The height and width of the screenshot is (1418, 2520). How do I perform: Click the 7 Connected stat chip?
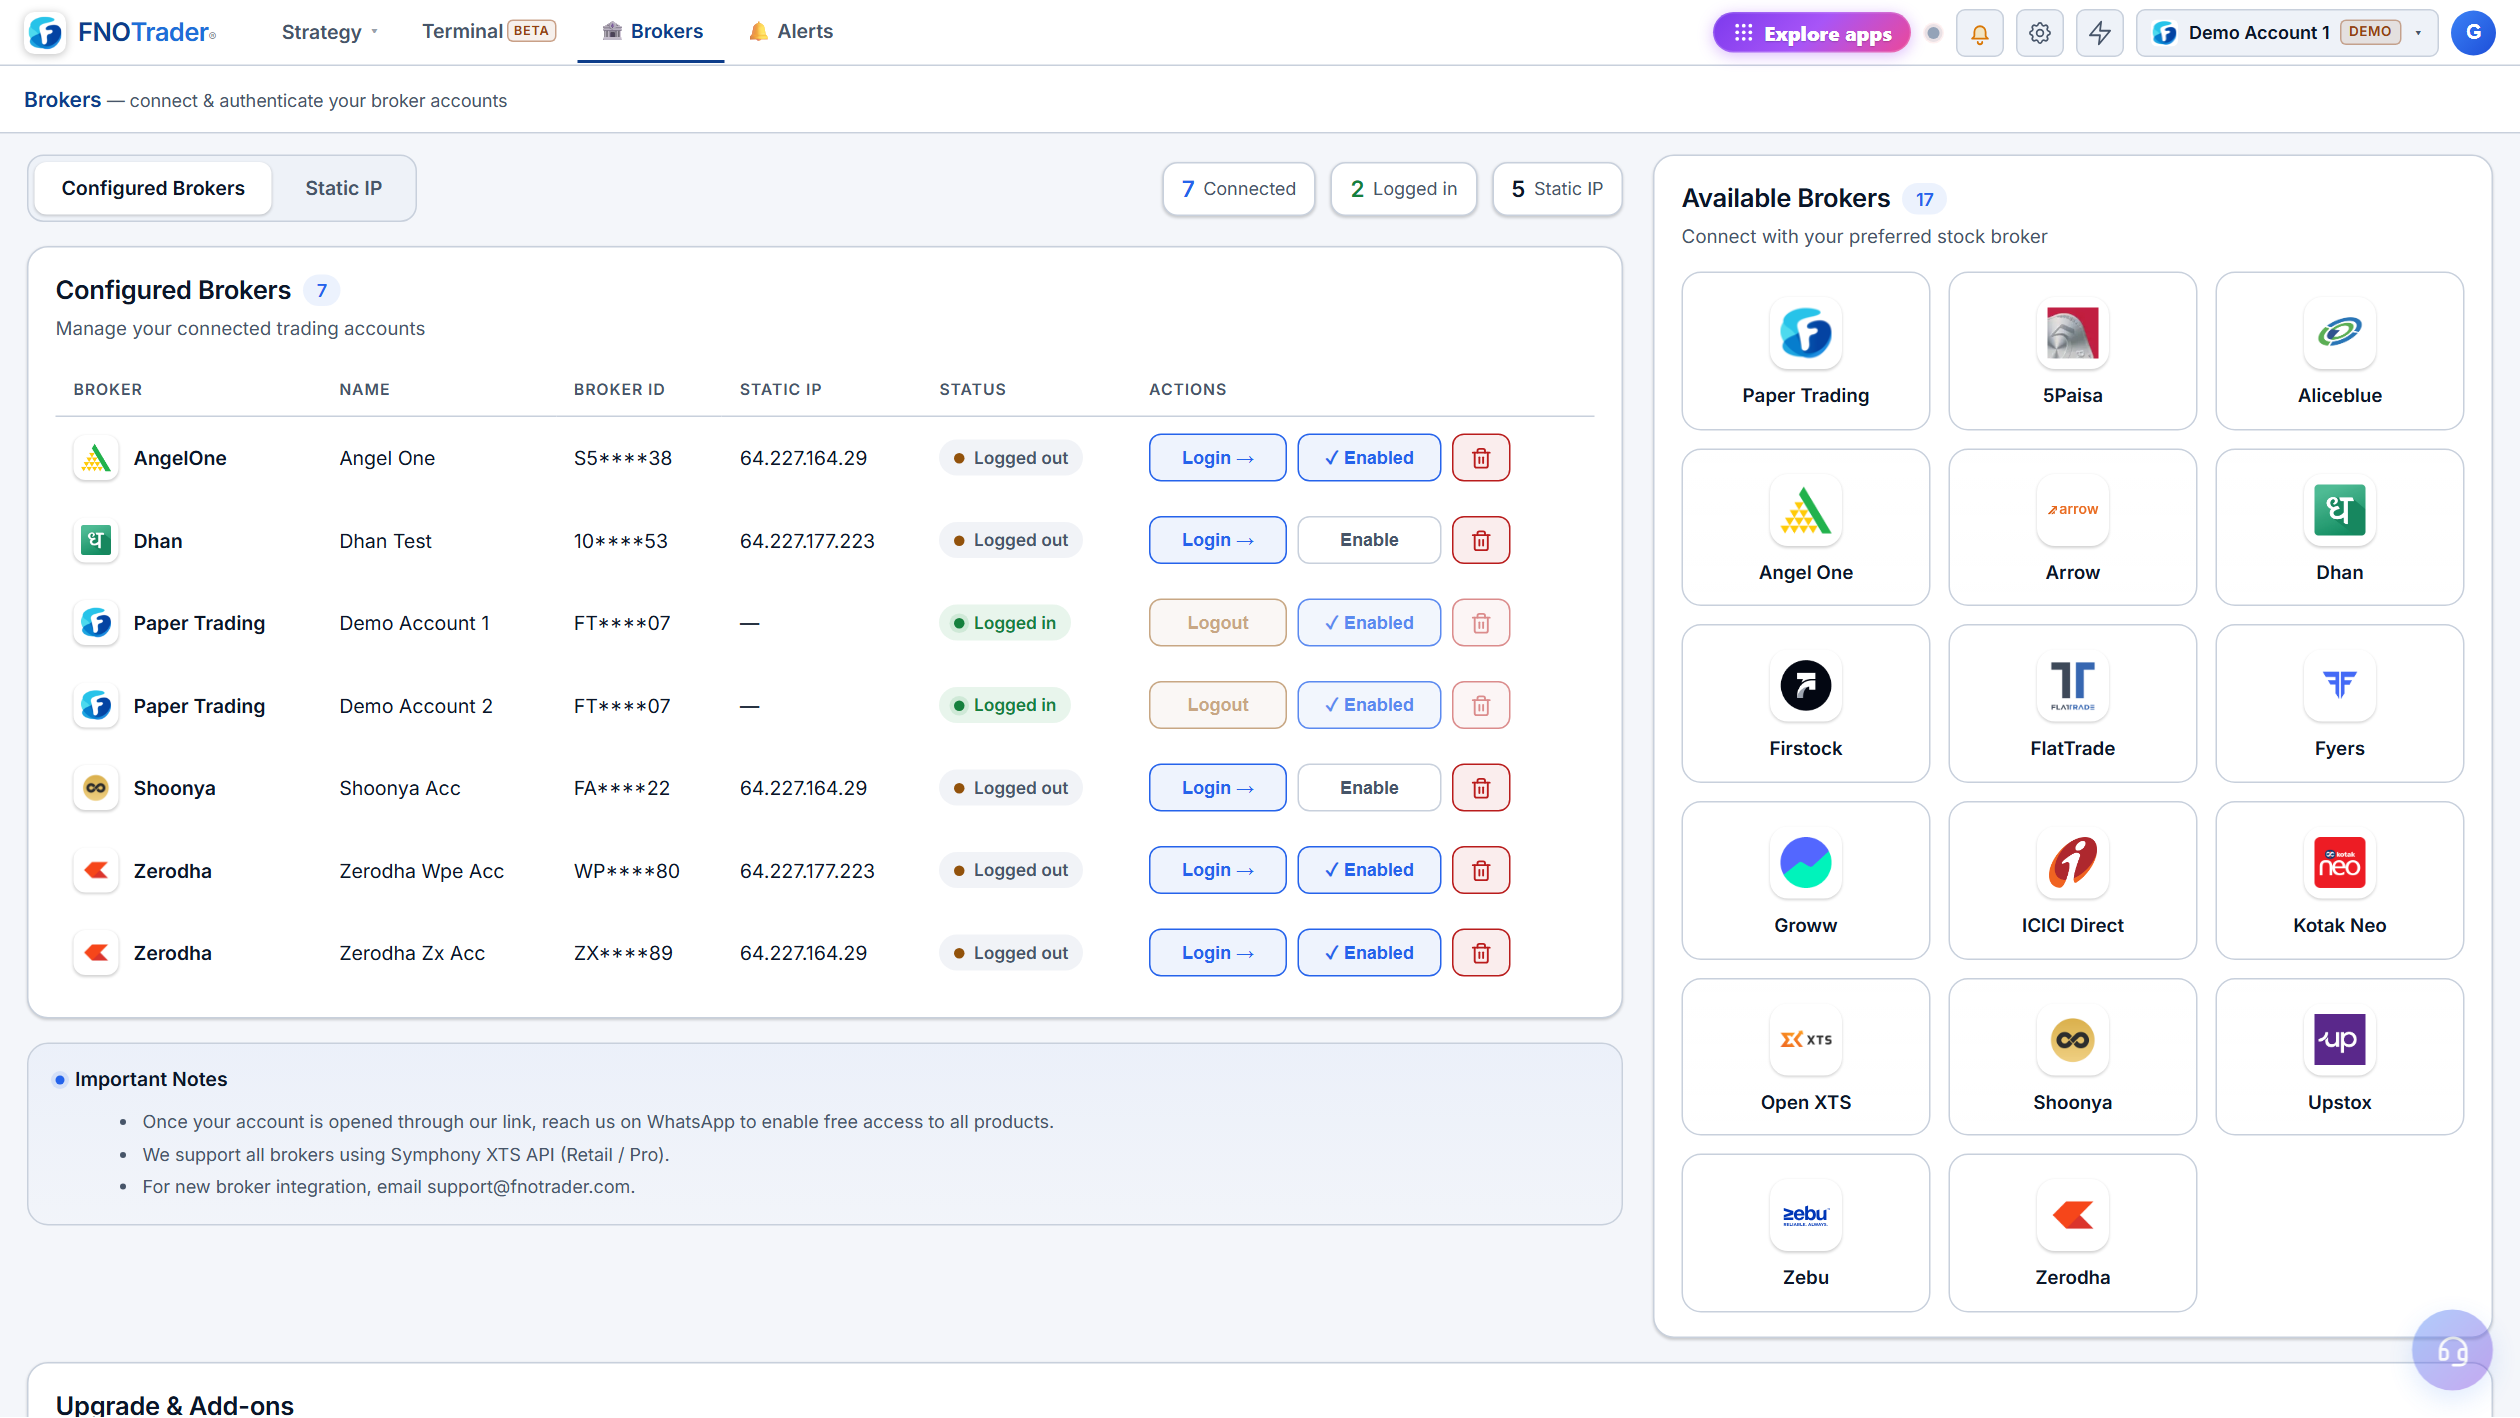(1238, 189)
